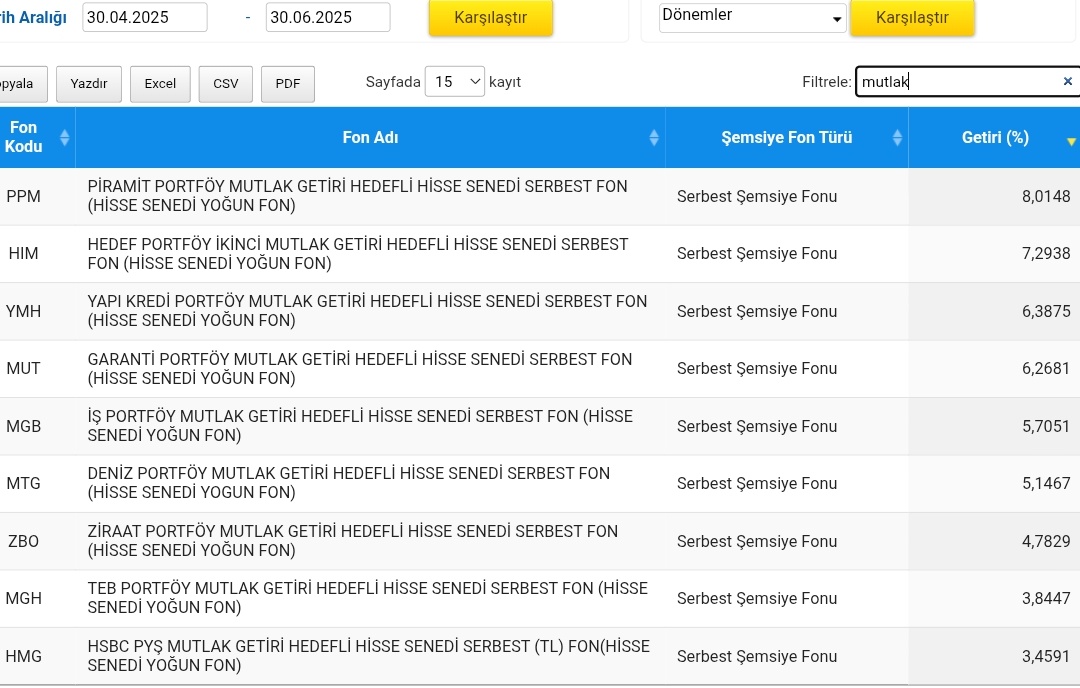Viewport: 1080px width, 688px height.
Task: Click the end date field 30.06.2025
Action: tap(328, 17)
